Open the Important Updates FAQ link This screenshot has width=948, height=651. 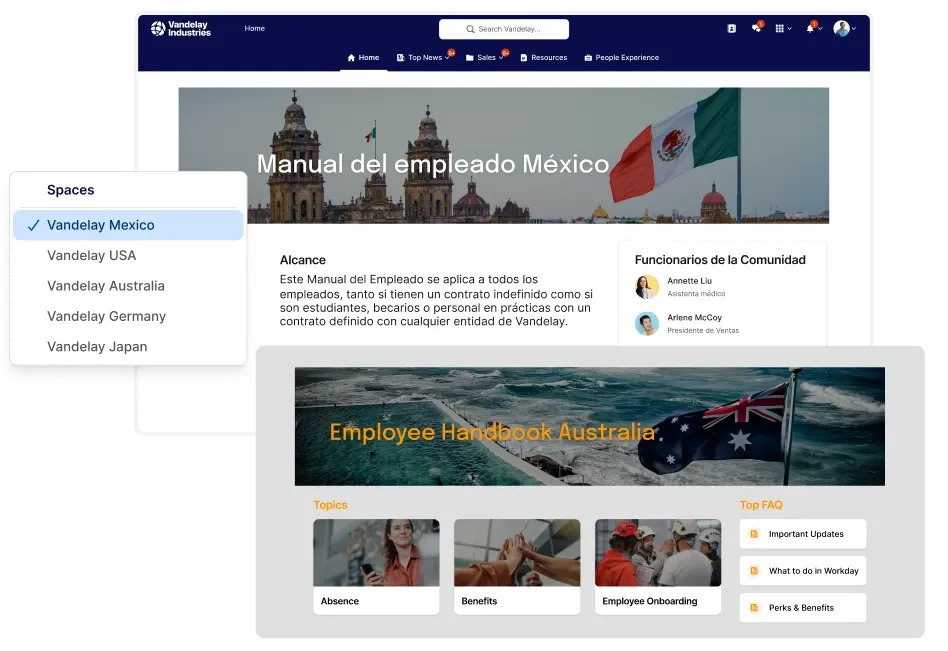(802, 534)
